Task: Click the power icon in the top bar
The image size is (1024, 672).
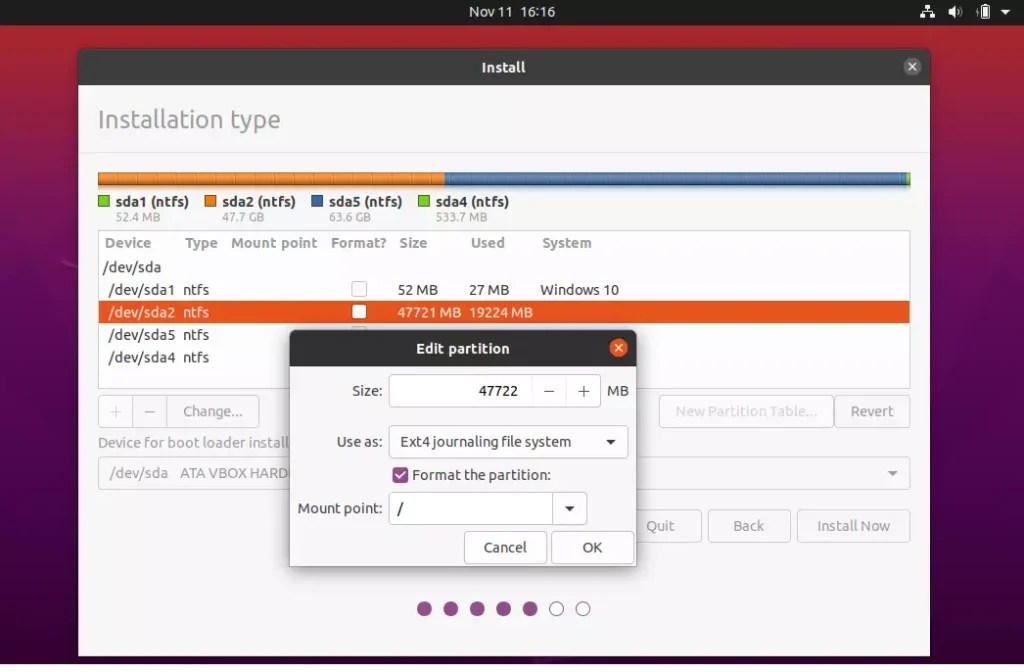Action: 983,12
